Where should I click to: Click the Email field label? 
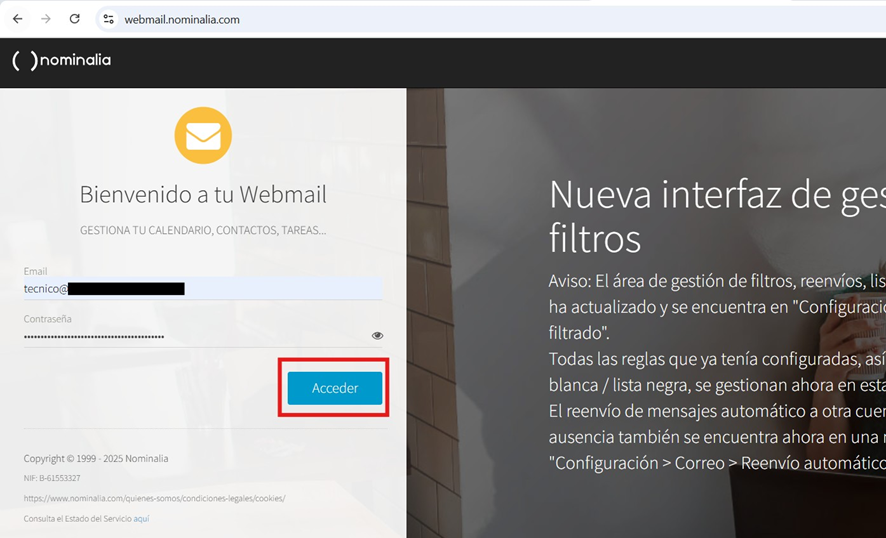click(x=36, y=271)
